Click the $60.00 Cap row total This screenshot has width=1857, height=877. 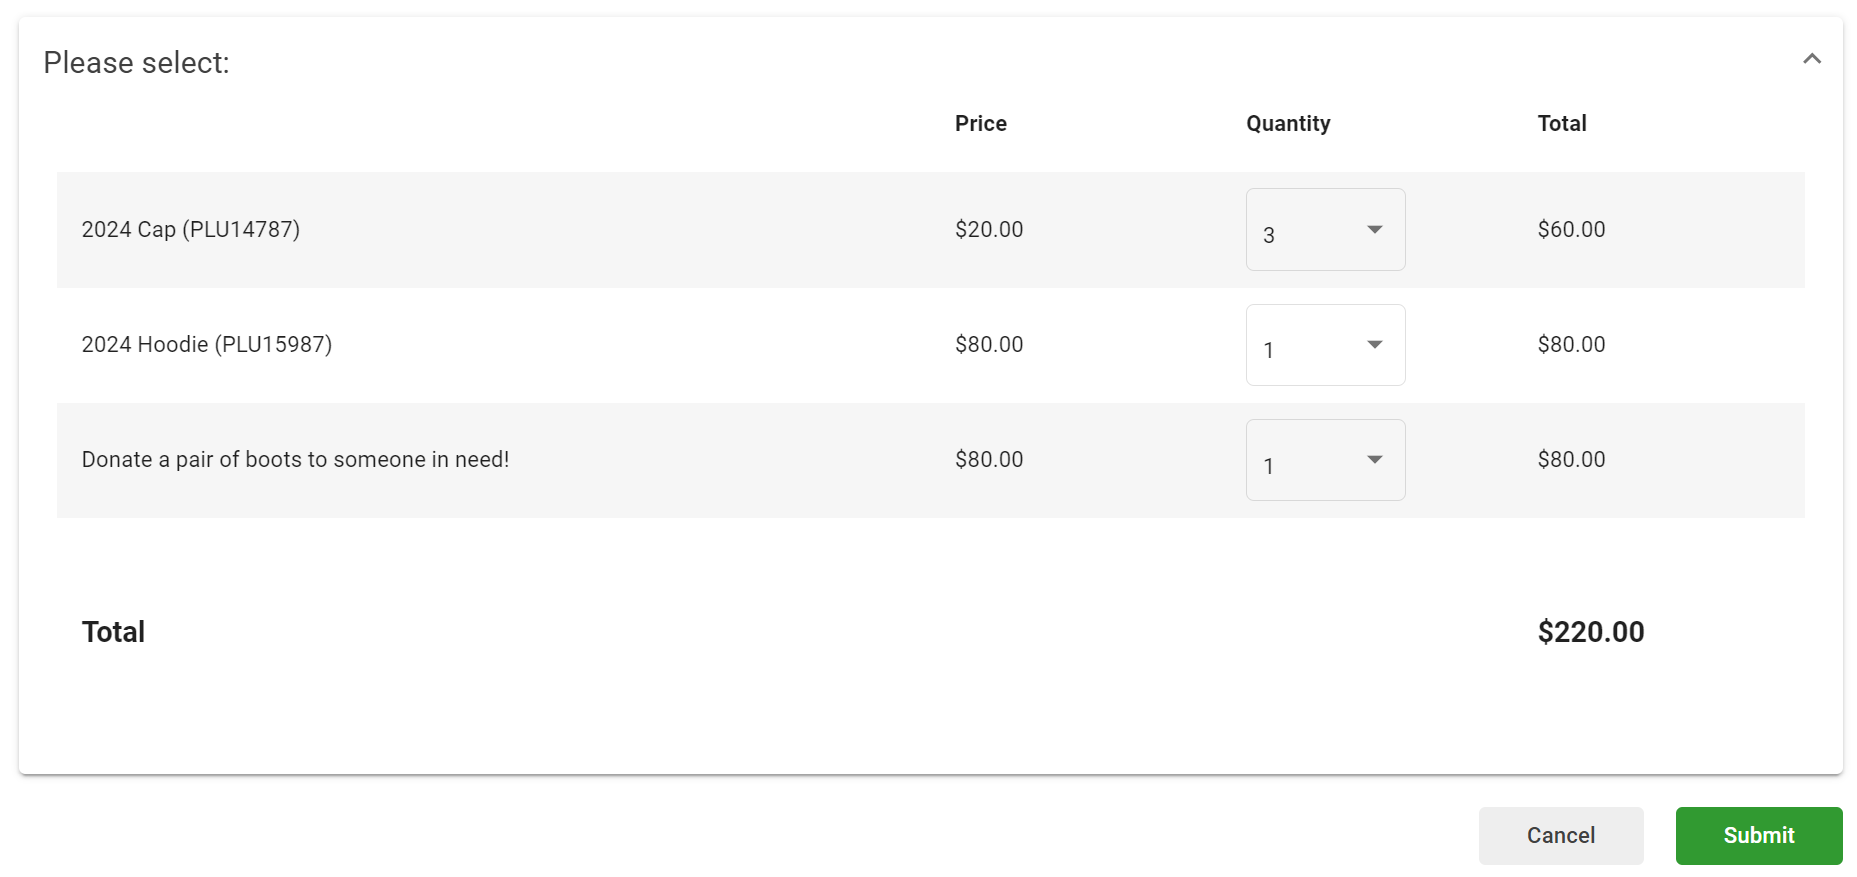click(x=1571, y=229)
